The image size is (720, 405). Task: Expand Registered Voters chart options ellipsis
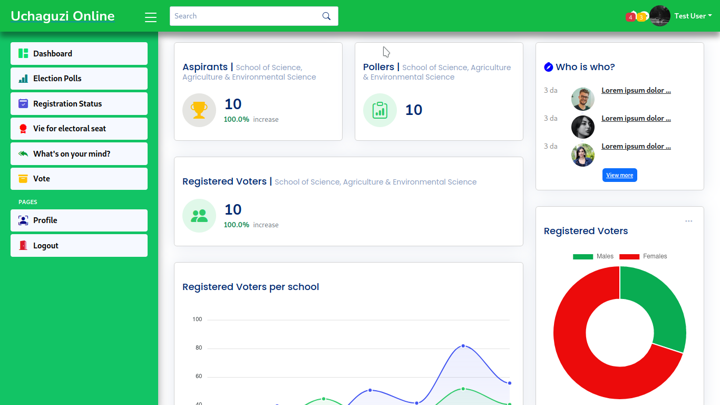(688, 221)
